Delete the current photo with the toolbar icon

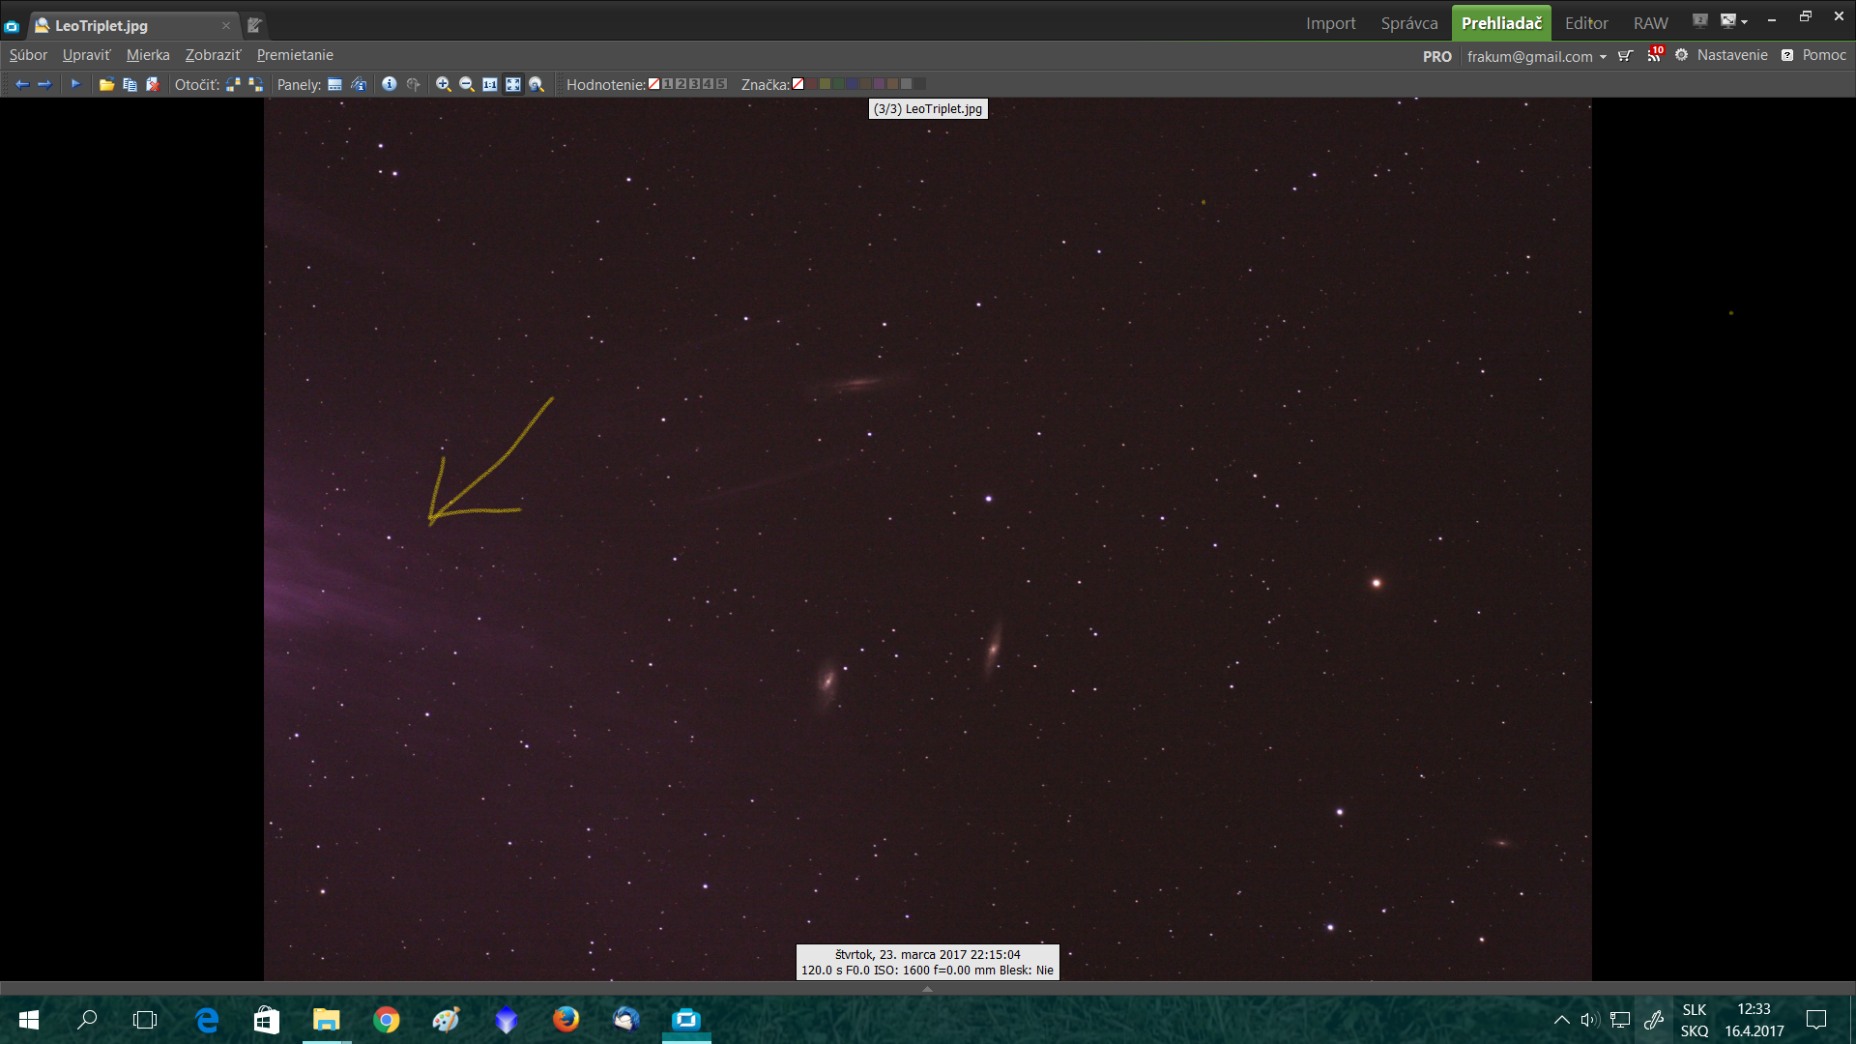tap(153, 85)
